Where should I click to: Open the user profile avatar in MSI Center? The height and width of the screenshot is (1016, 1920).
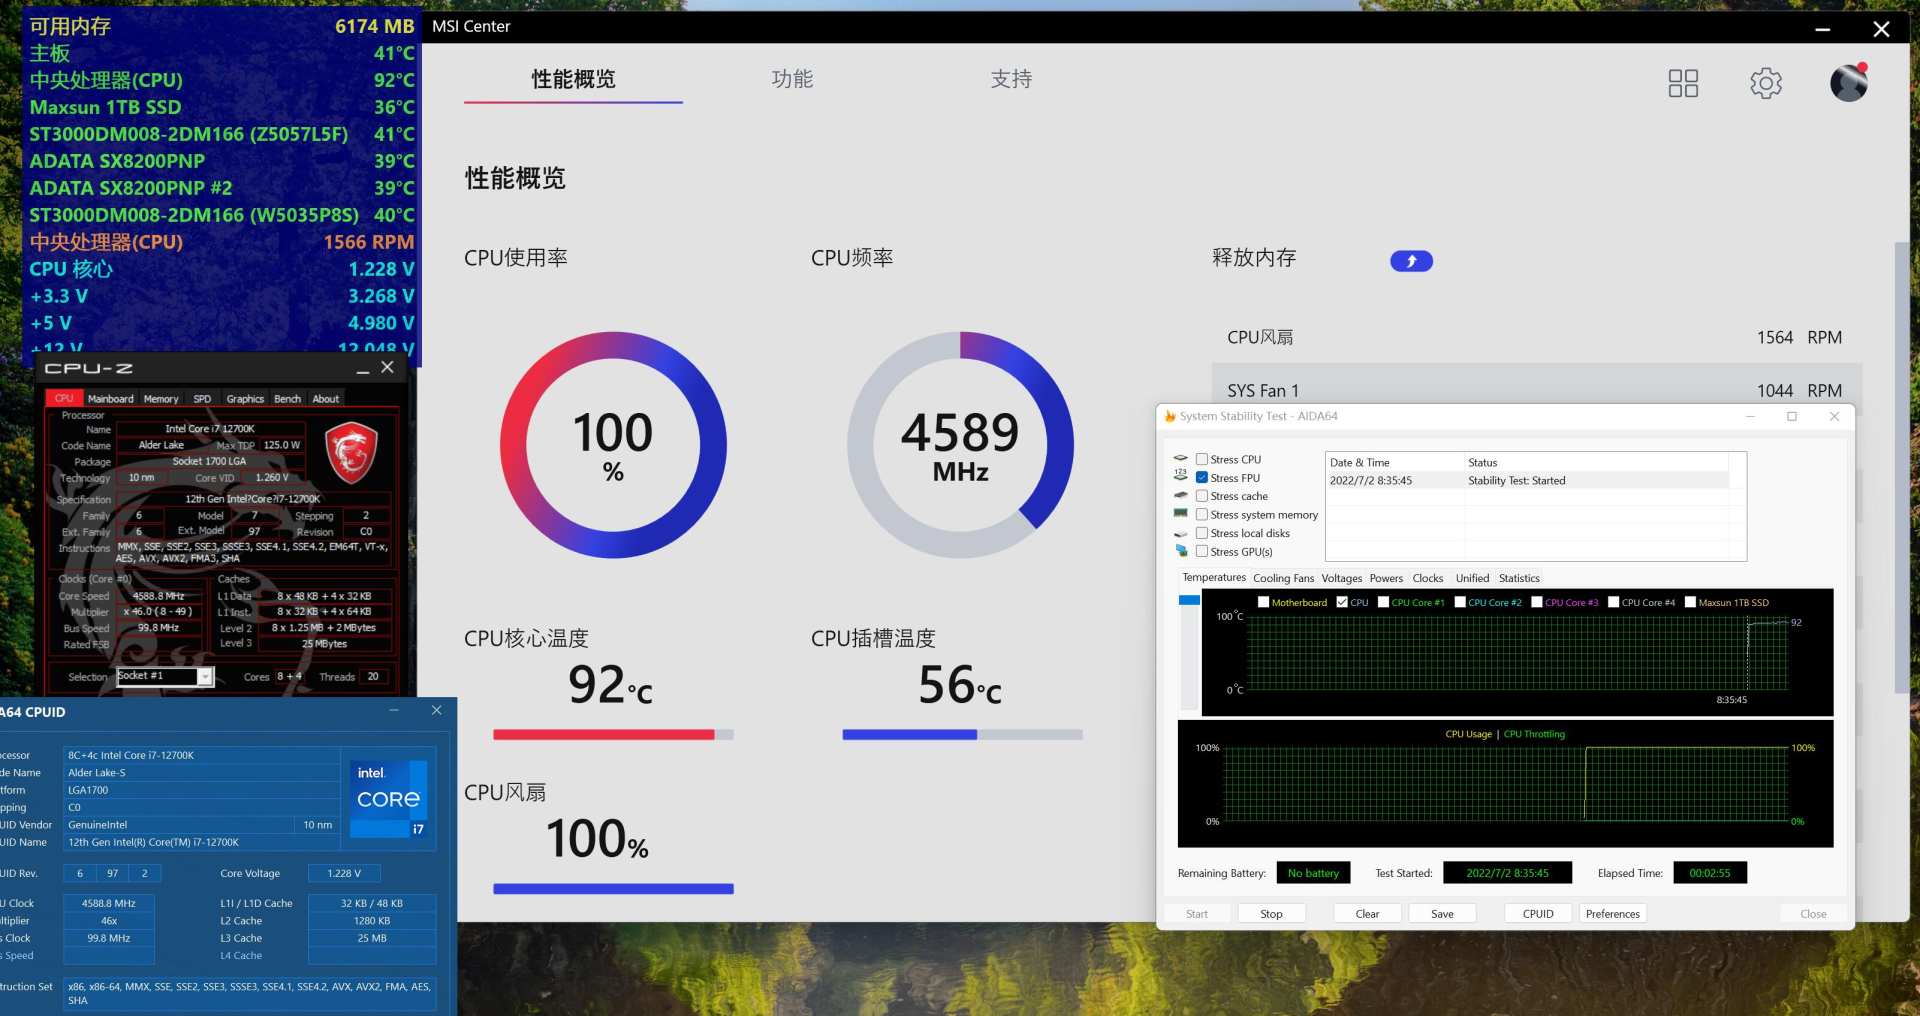coord(1849,82)
